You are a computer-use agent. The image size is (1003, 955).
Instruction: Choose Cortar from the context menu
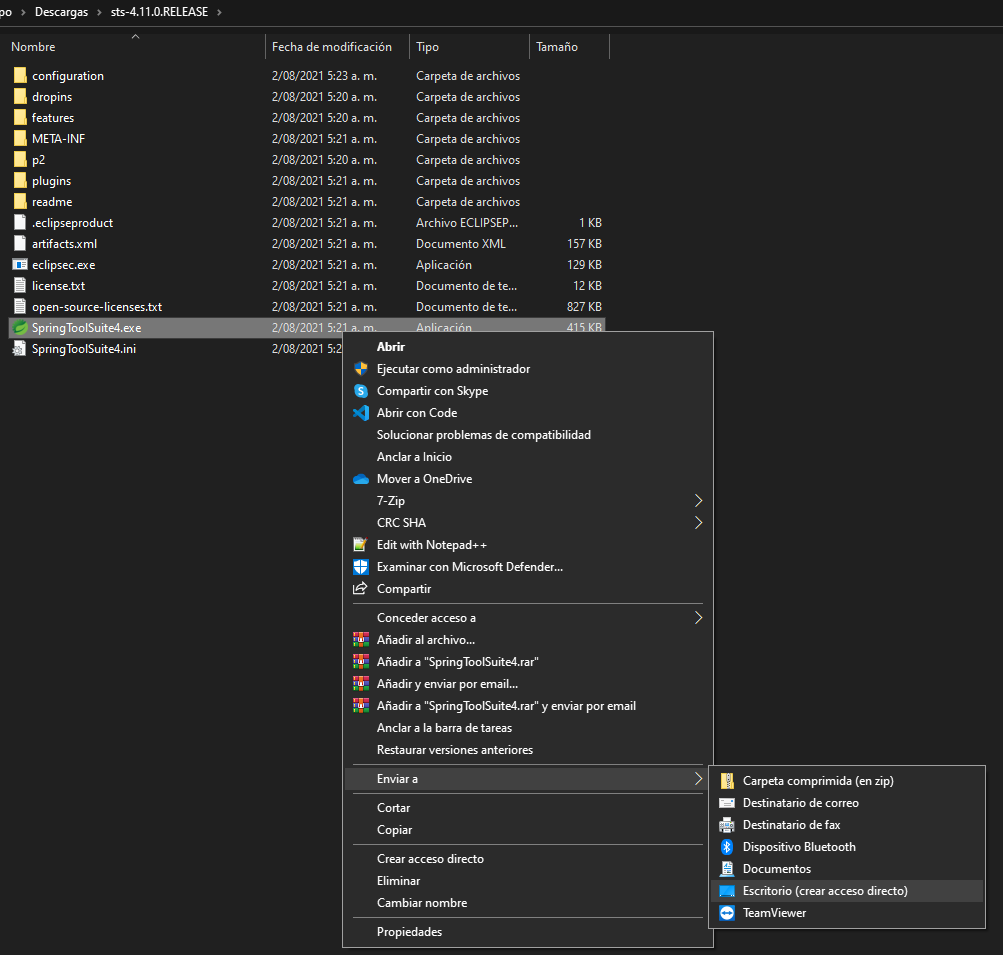[393, 808]
